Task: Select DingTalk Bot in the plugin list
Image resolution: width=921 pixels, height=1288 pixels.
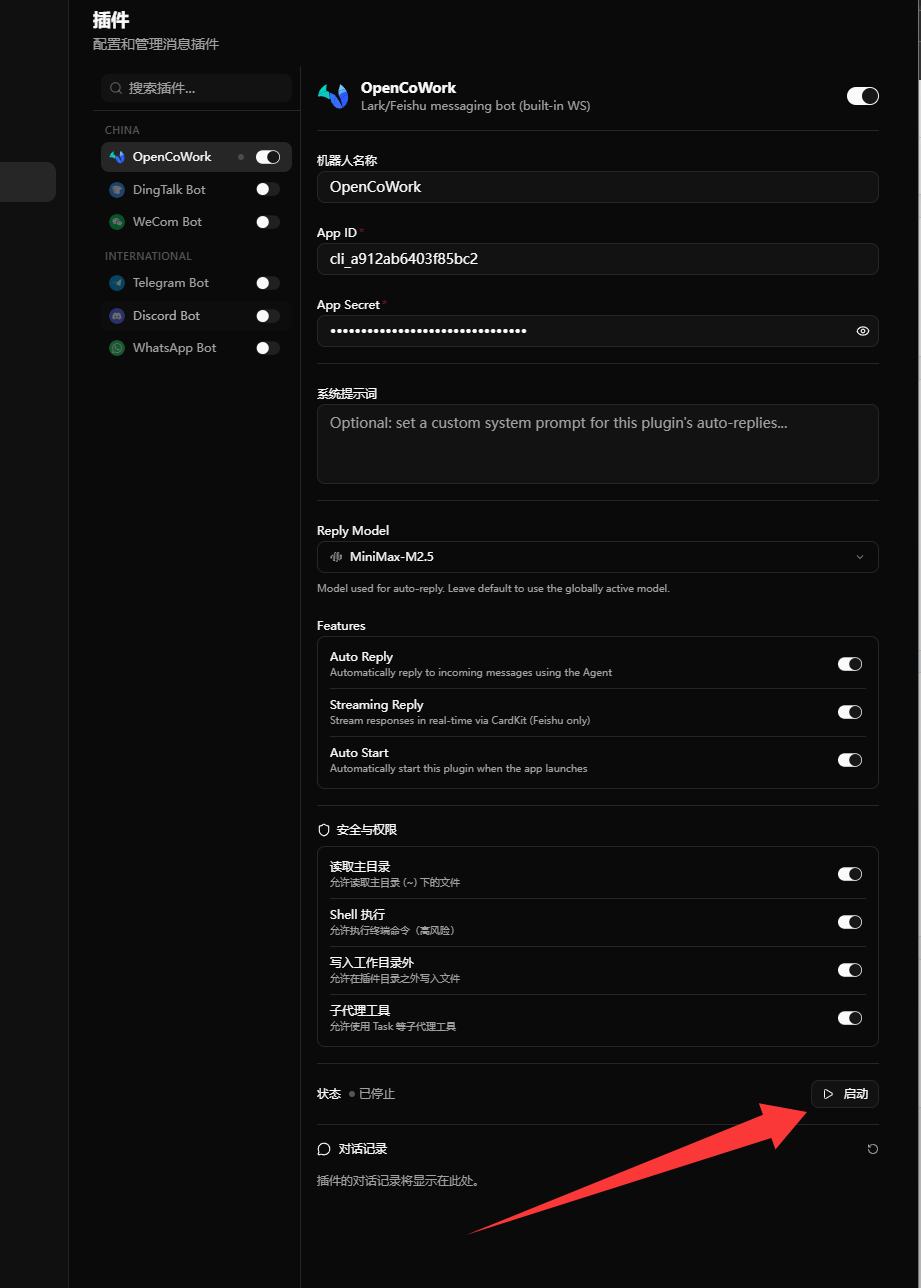Action: point(196,189)
